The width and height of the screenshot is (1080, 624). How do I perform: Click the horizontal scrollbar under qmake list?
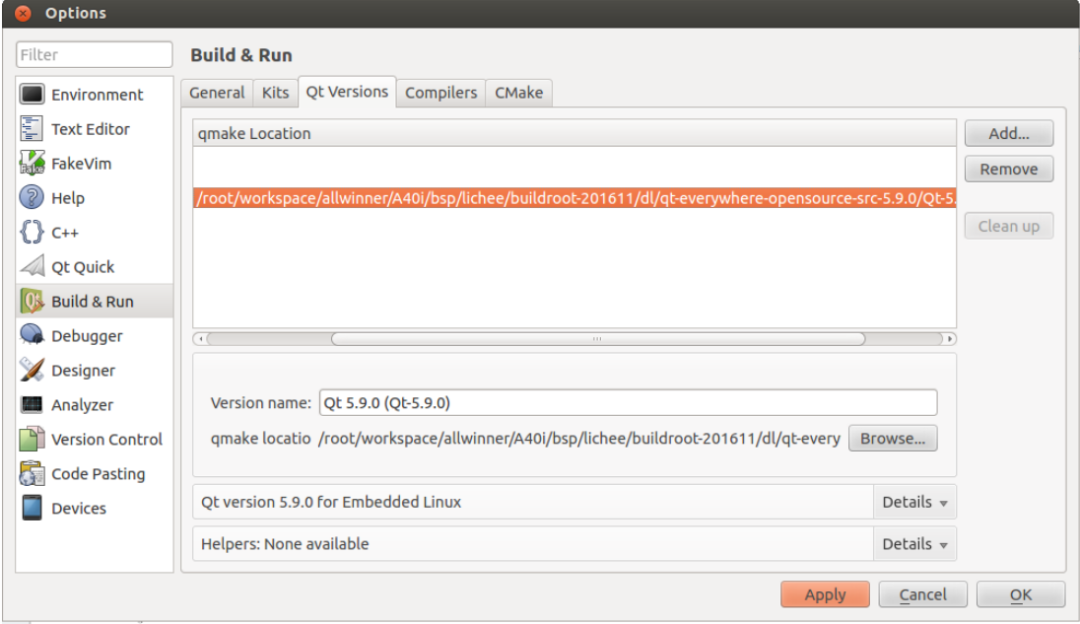point(597,339)
